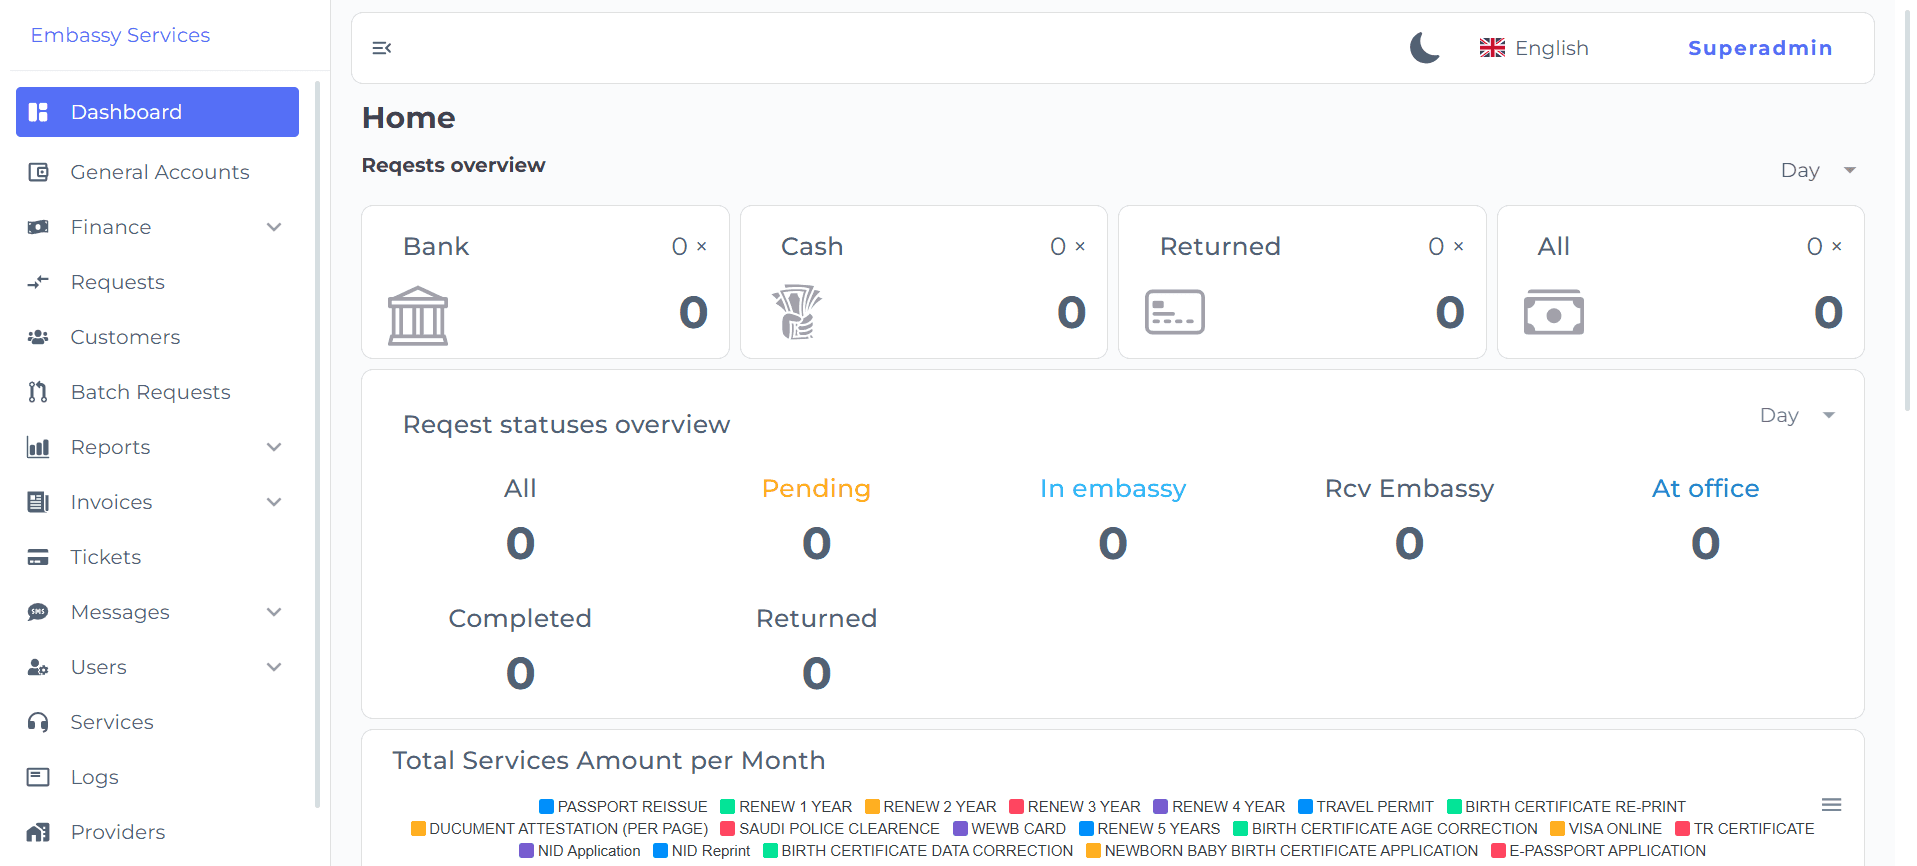Click the Rcv Embassy status label

pos(1409,488)
